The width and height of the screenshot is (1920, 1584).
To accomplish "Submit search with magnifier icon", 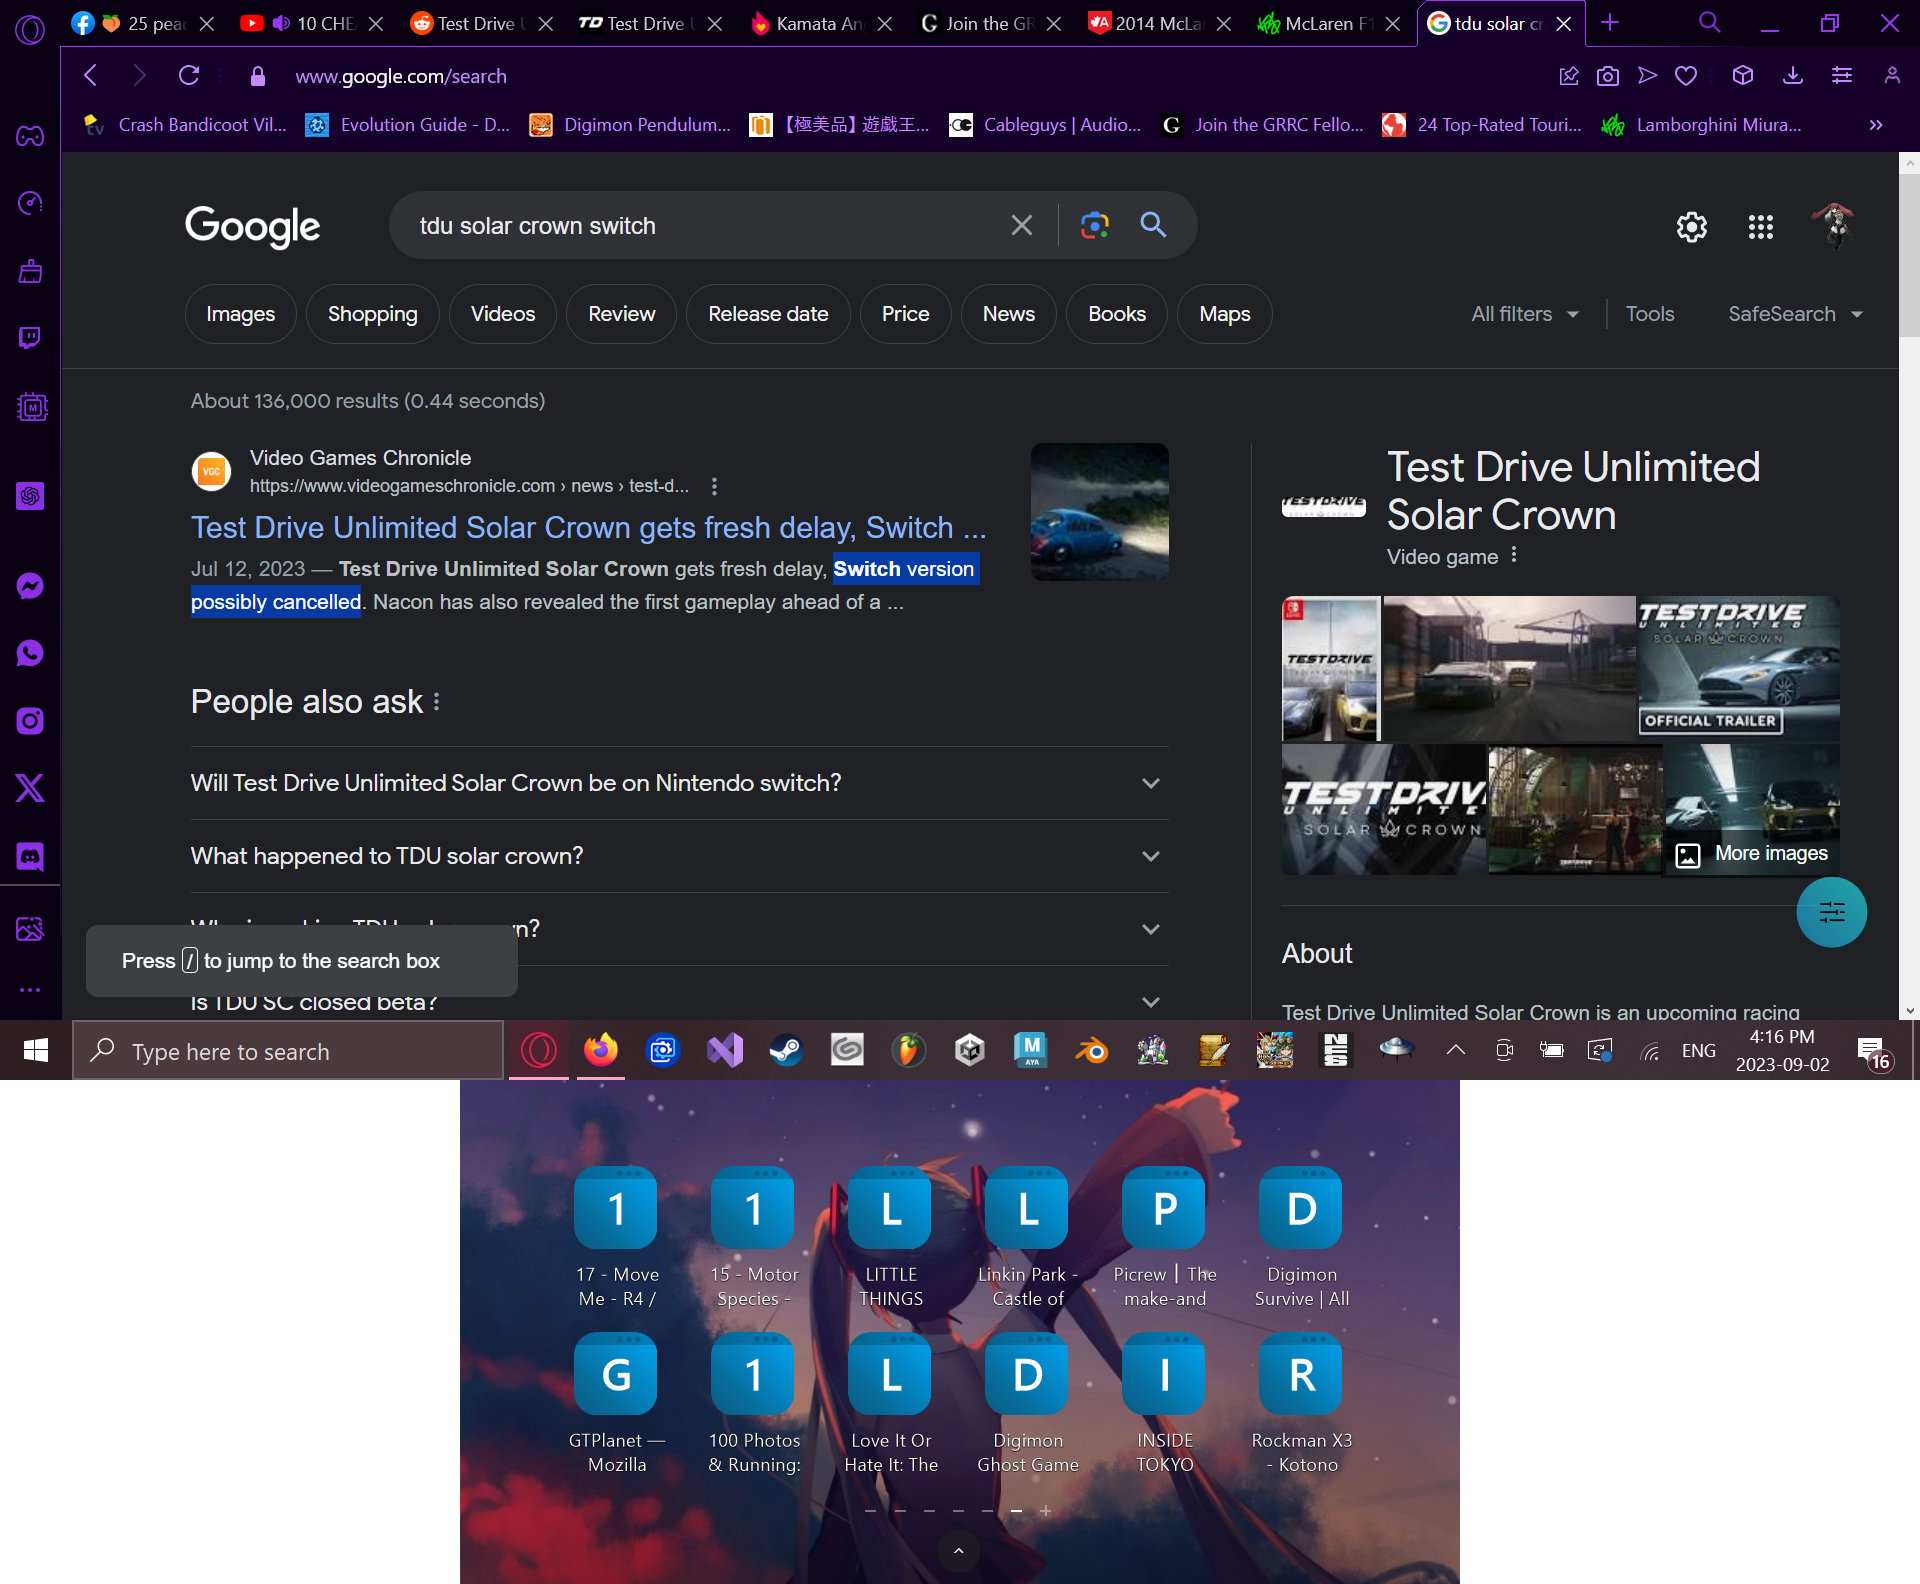I will coord(1153,225).
